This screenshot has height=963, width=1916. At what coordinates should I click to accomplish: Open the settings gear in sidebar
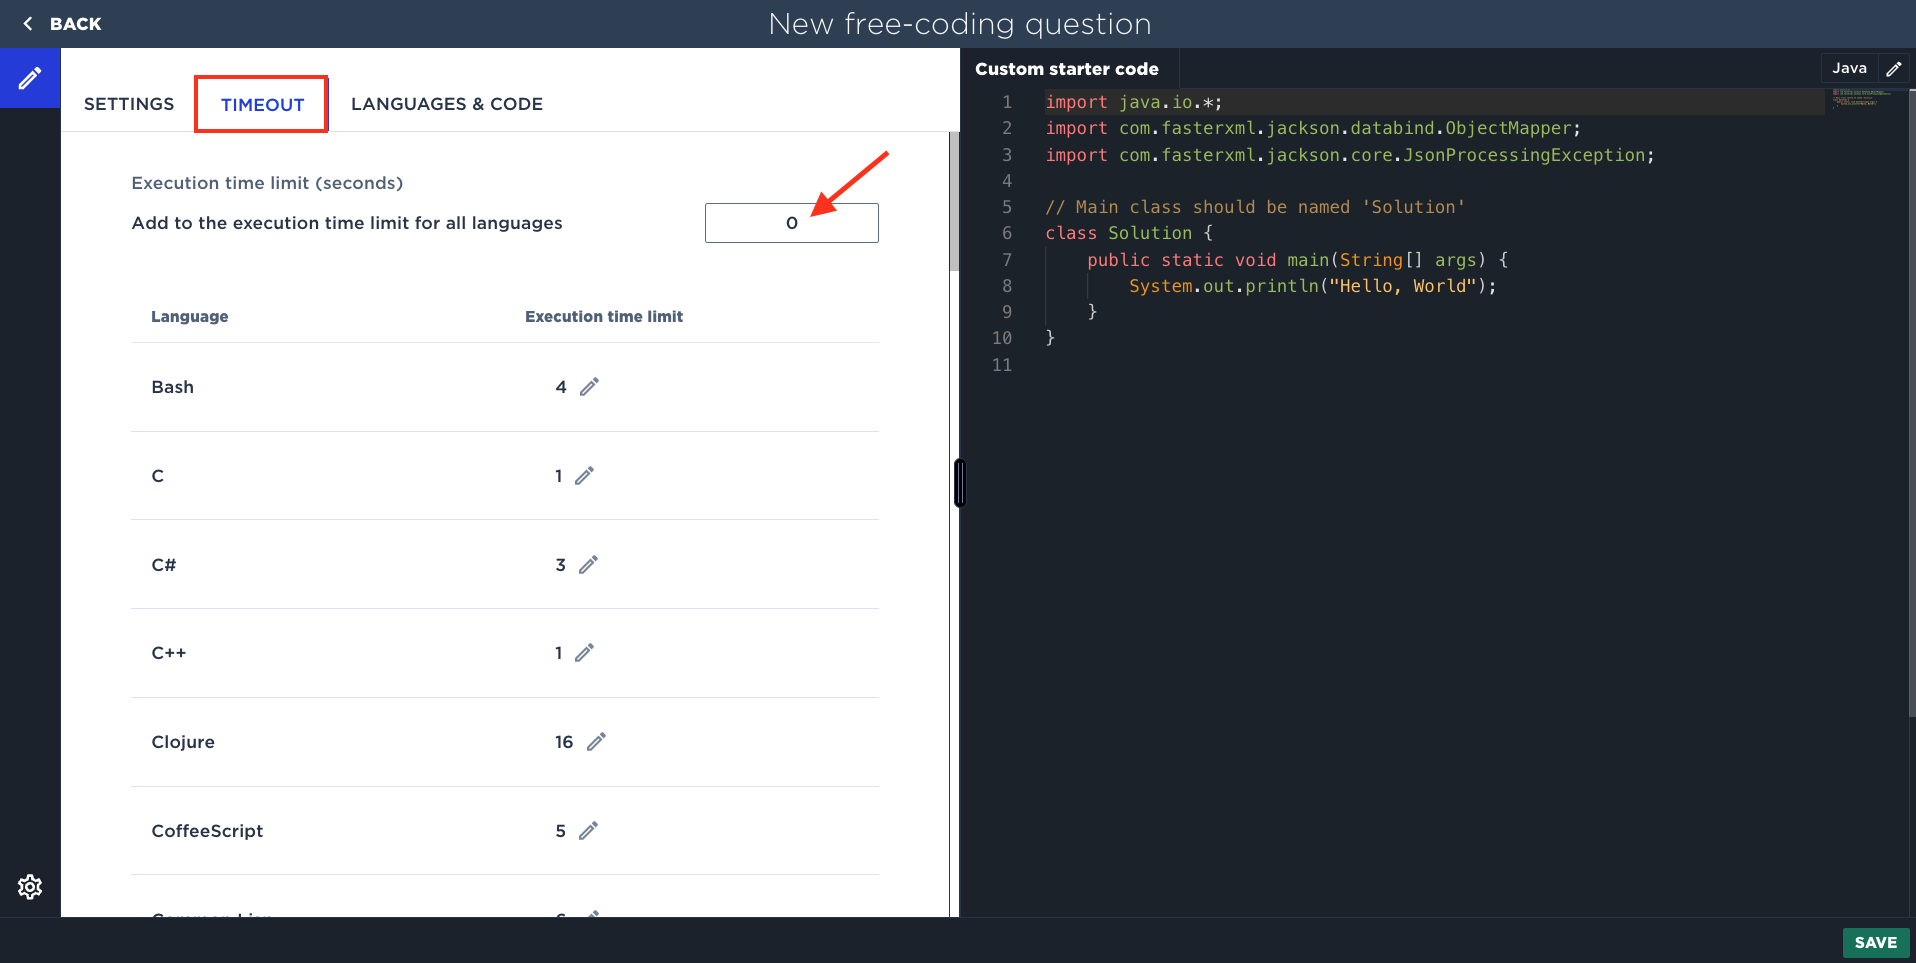click(x=30, y=887)
